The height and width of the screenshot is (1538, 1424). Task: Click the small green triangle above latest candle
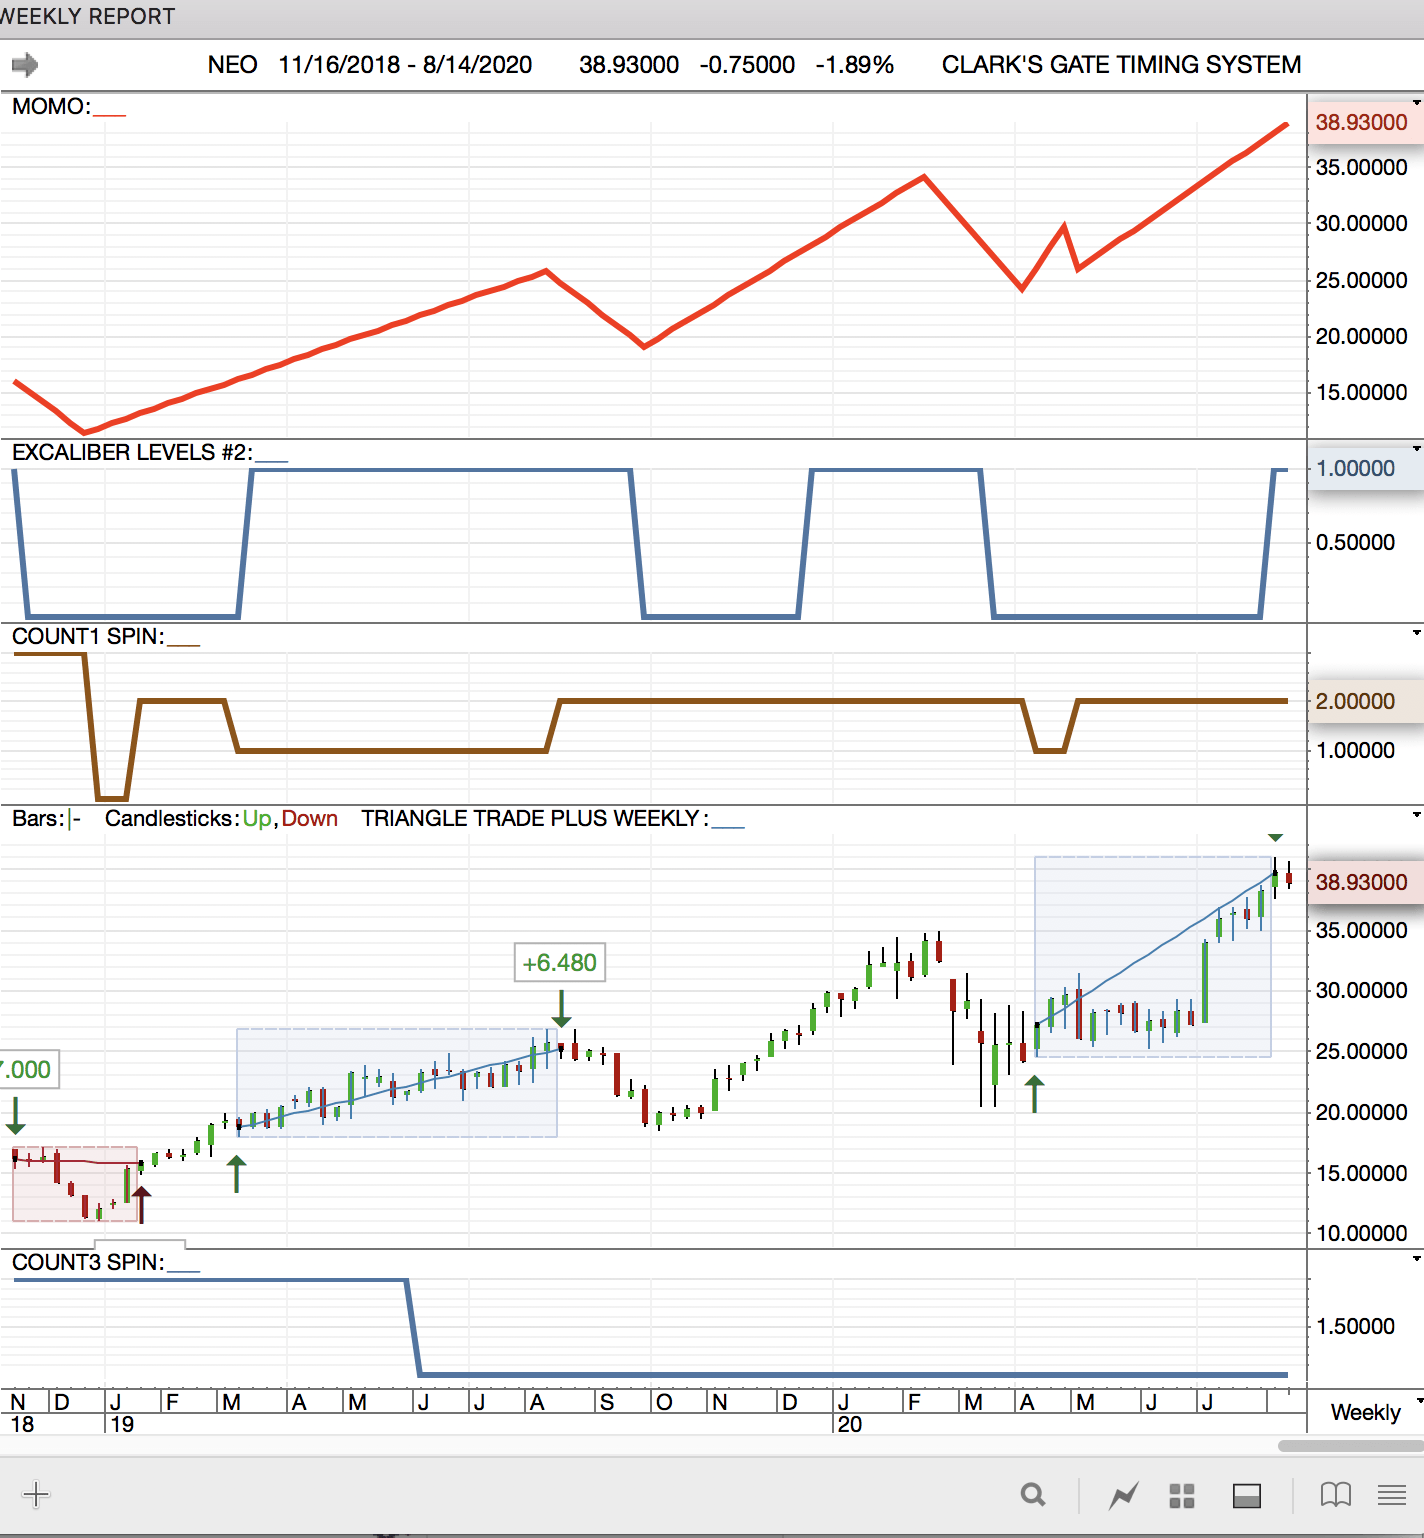[1275, 837]
